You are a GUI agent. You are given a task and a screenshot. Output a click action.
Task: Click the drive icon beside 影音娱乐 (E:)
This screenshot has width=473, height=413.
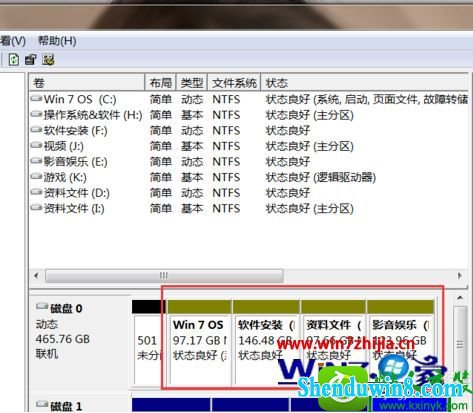pyautogui.click(x=36, y=161)
